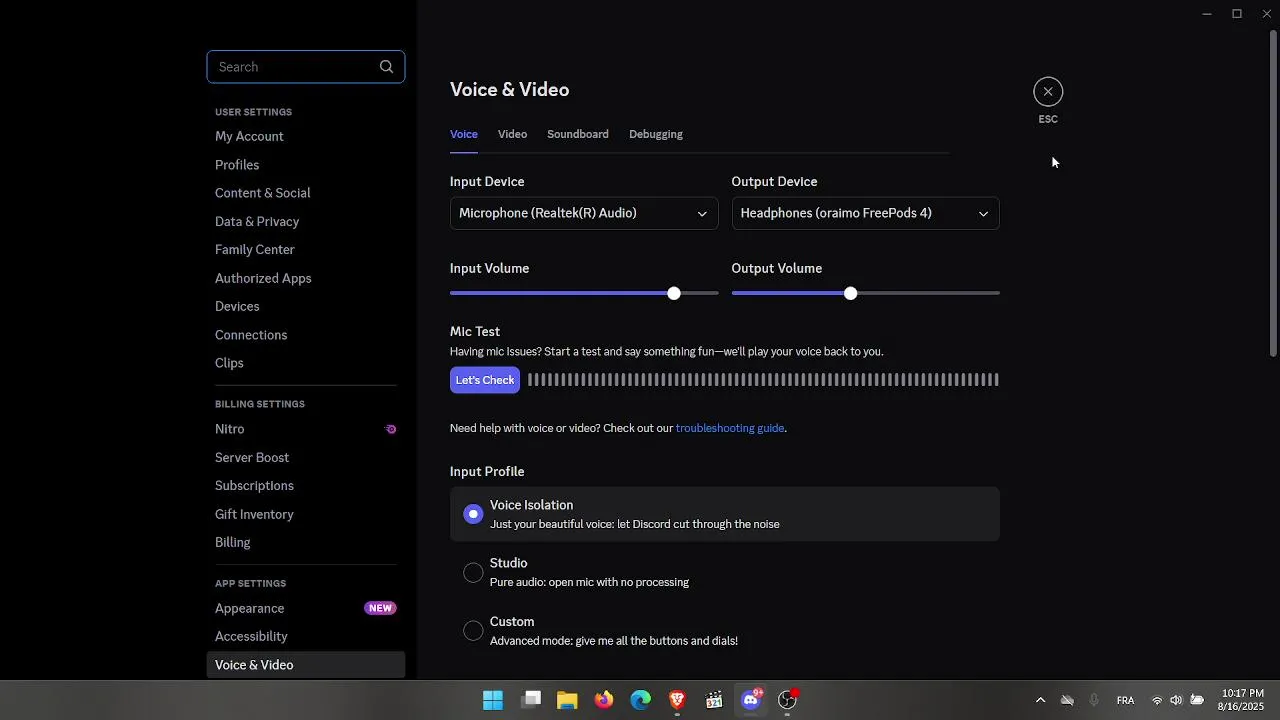Adjust the Output Volume slider handle

[850, 293]
